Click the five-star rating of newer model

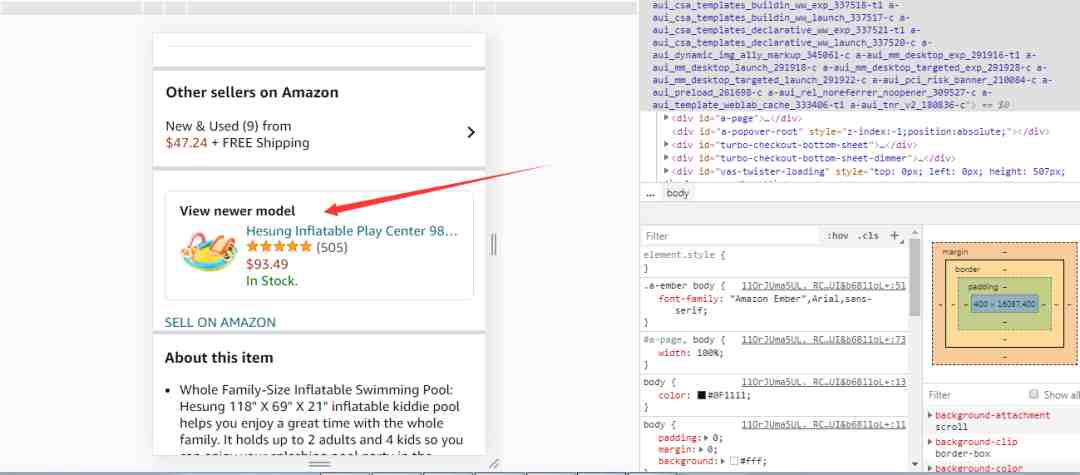(x=279, y=247)
